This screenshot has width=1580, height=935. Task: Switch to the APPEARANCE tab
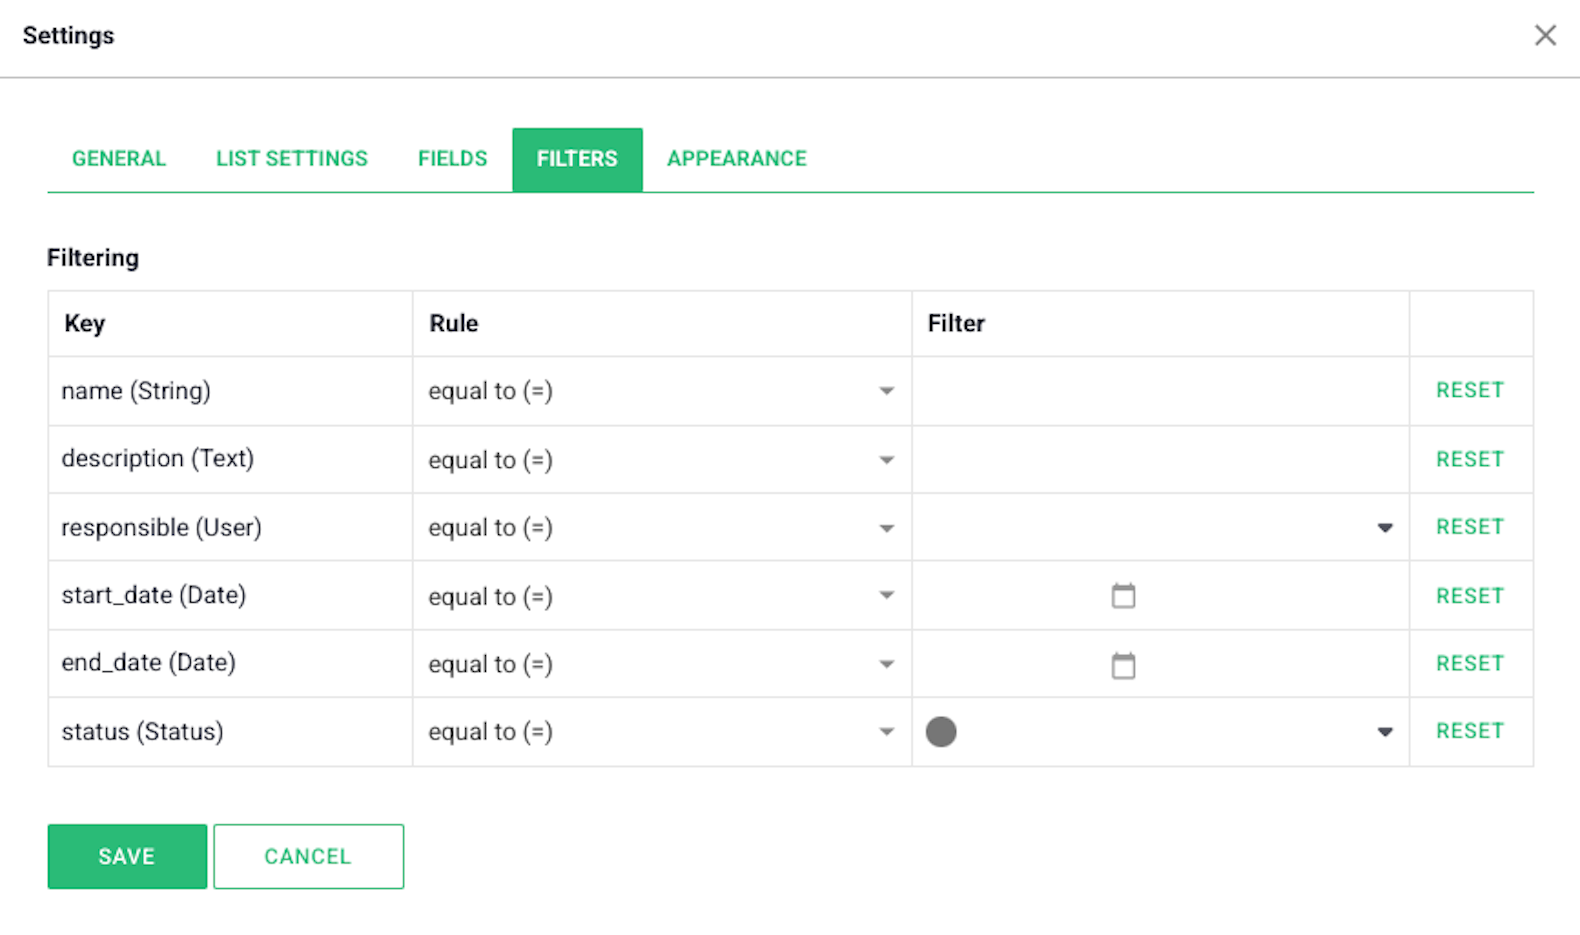737,159
